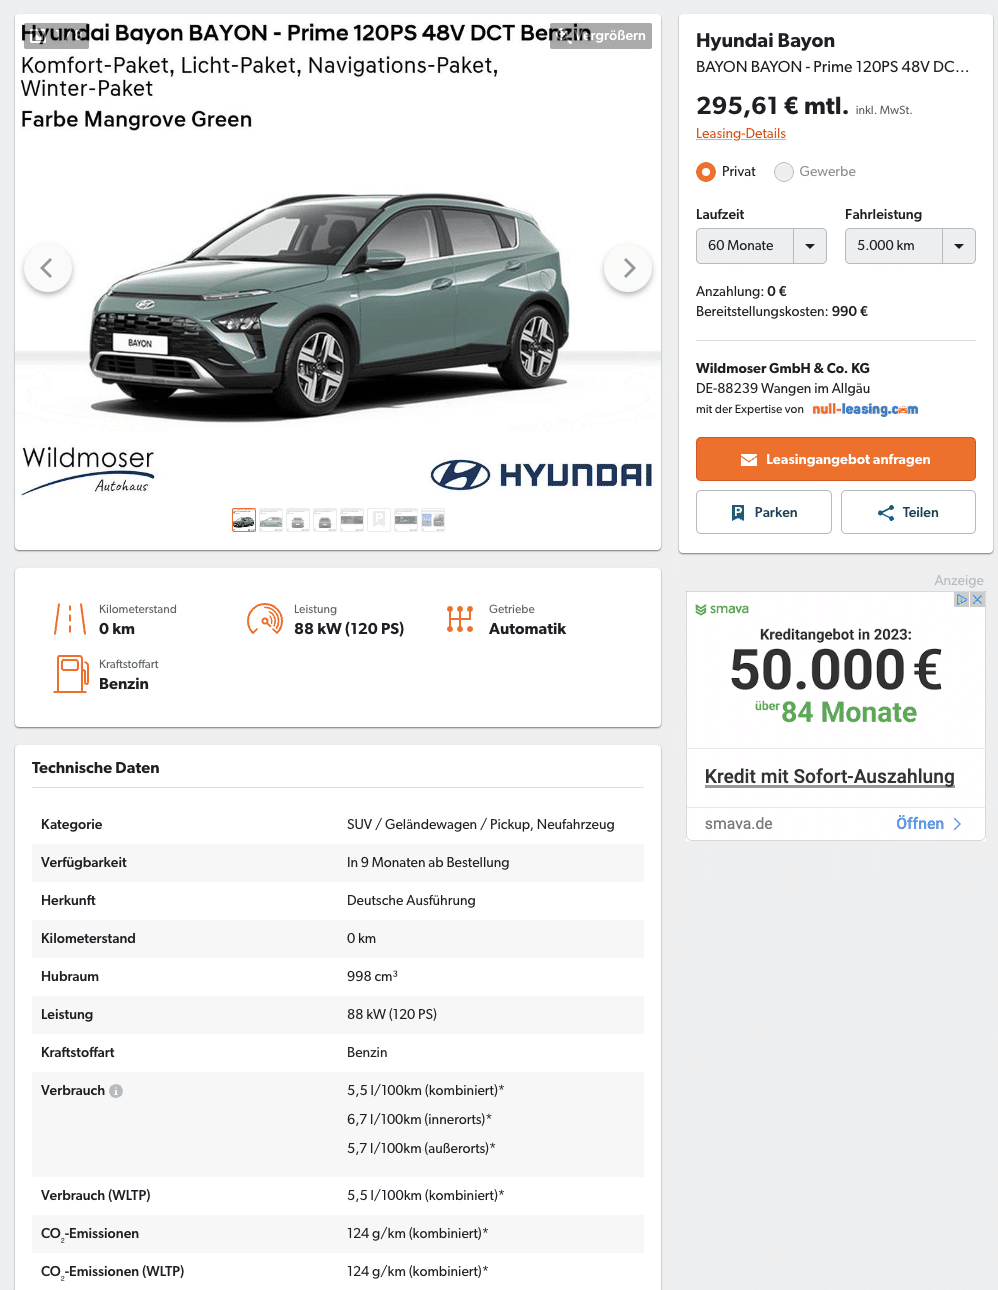Screen dimensions: 998x1290
Task: Select the last gallery thumbnail
Action: click(433, 520)
